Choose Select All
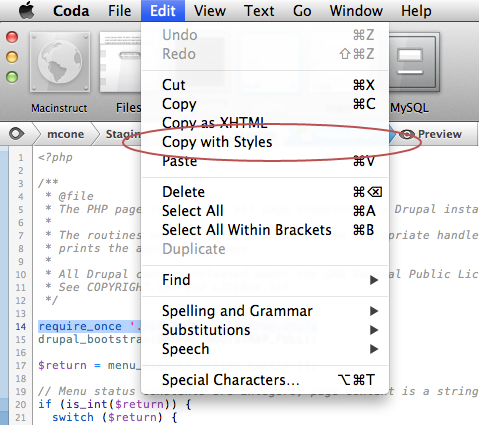The image size is (479, 425). [x=265, y=211]
